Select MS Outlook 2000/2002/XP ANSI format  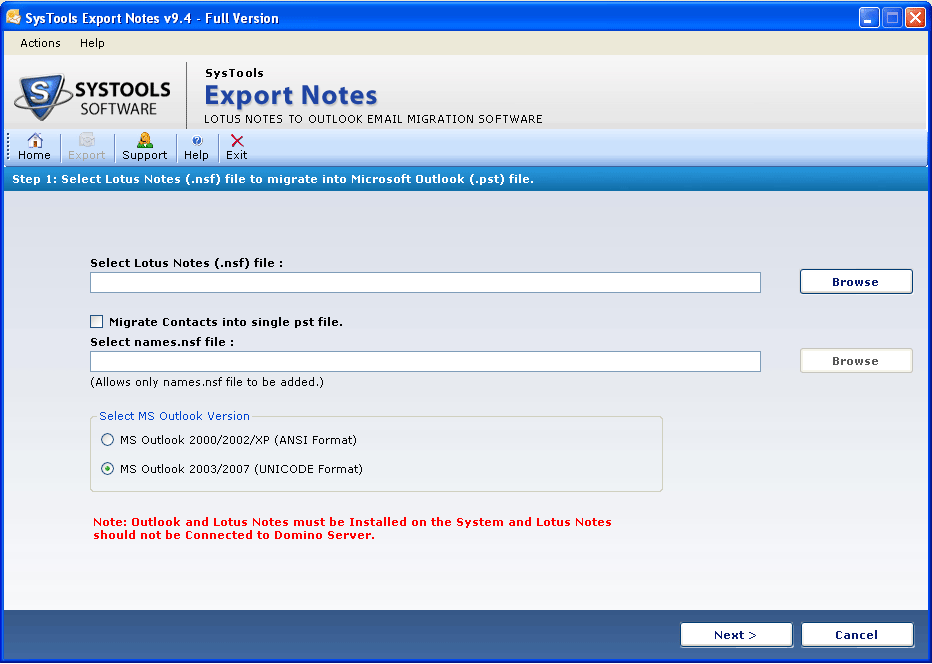pos(107,440)
